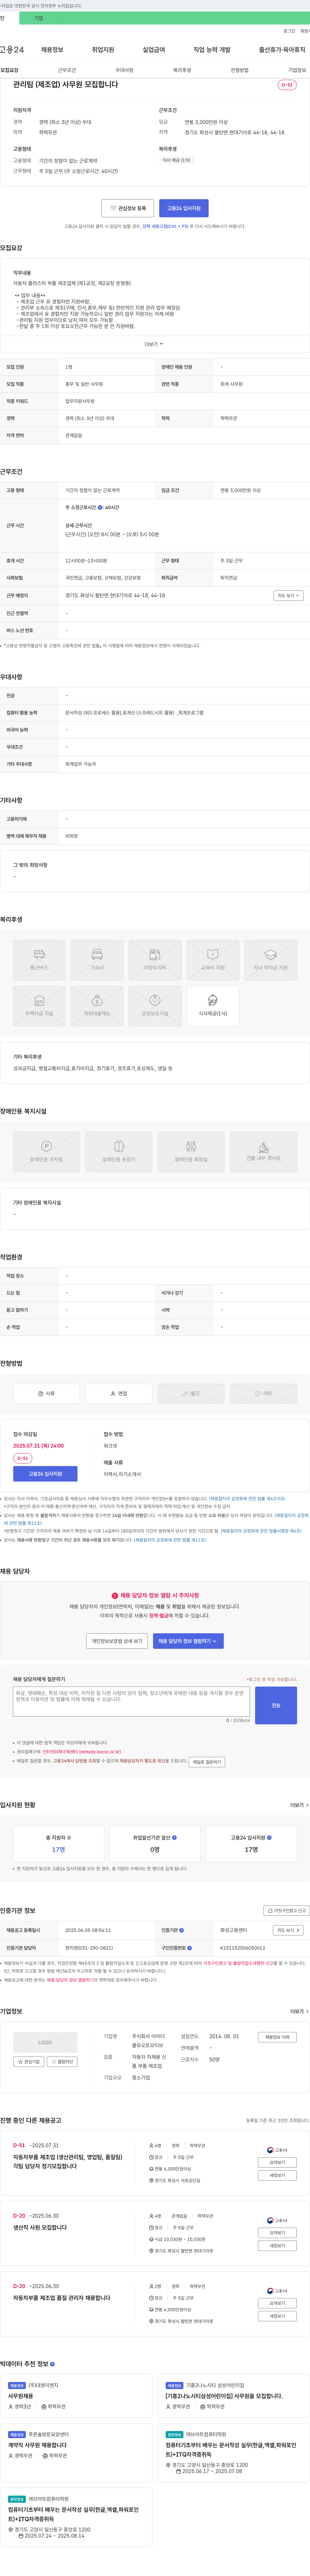The image size is (310, 2576).
Task: Open the 직업 능력 개발 menu
Action: (x=212, y=50)
